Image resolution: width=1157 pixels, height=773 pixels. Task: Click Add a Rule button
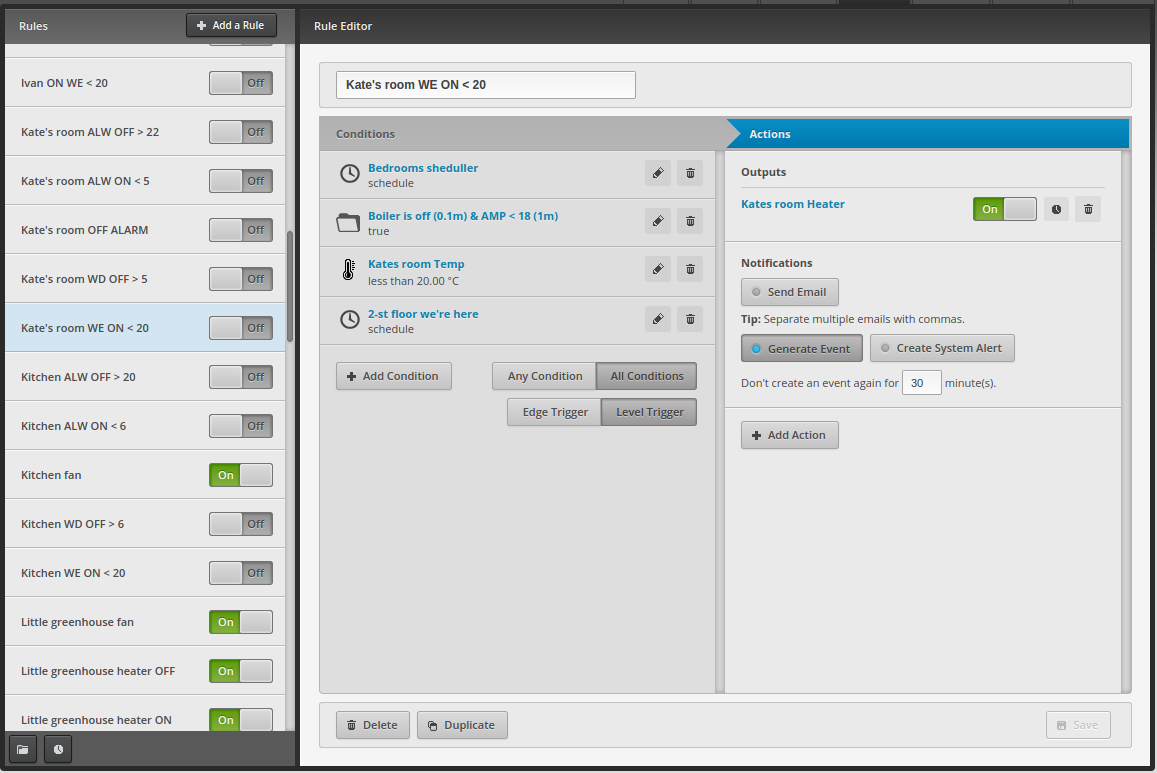click(x=231, y=25)
